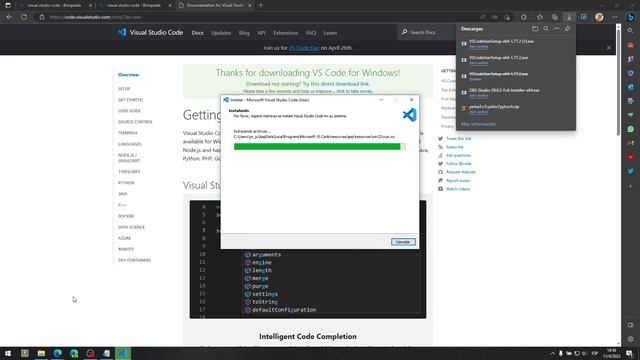Open the Report issues link

[458, 180]
